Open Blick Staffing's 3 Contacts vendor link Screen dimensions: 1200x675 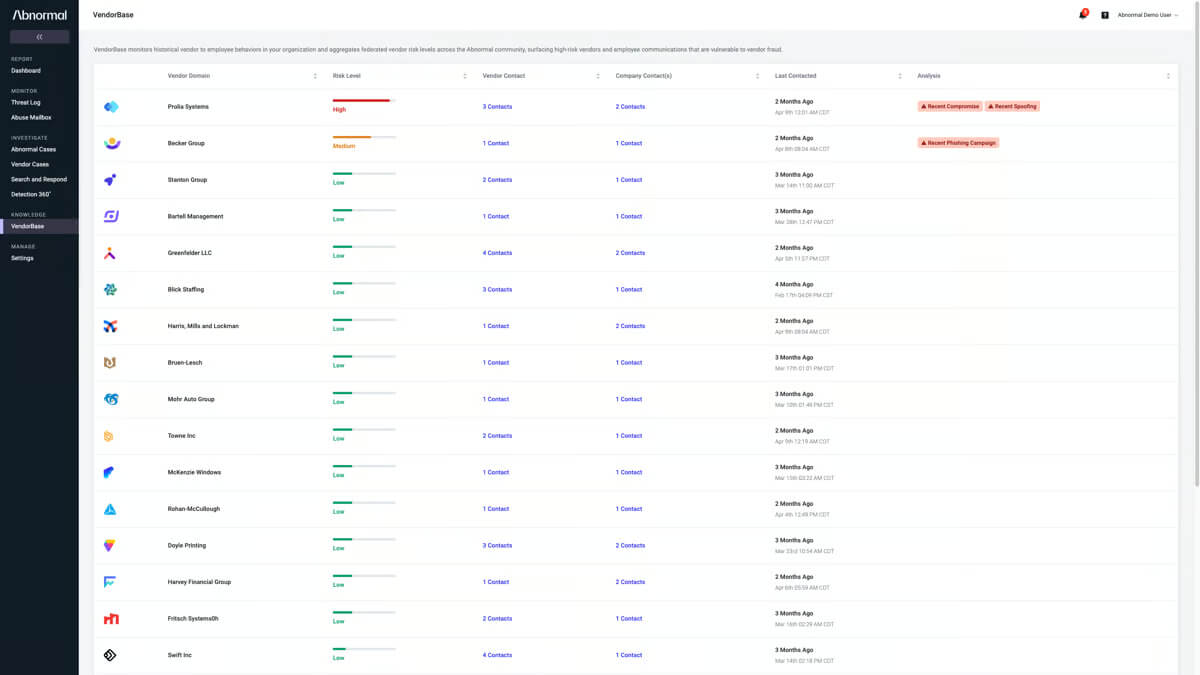coord(497,290)
